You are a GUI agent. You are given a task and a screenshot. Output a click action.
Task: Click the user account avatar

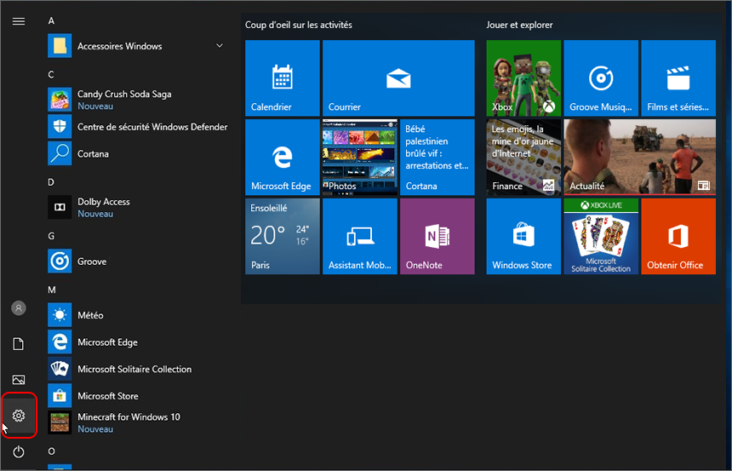coord(19,308)
